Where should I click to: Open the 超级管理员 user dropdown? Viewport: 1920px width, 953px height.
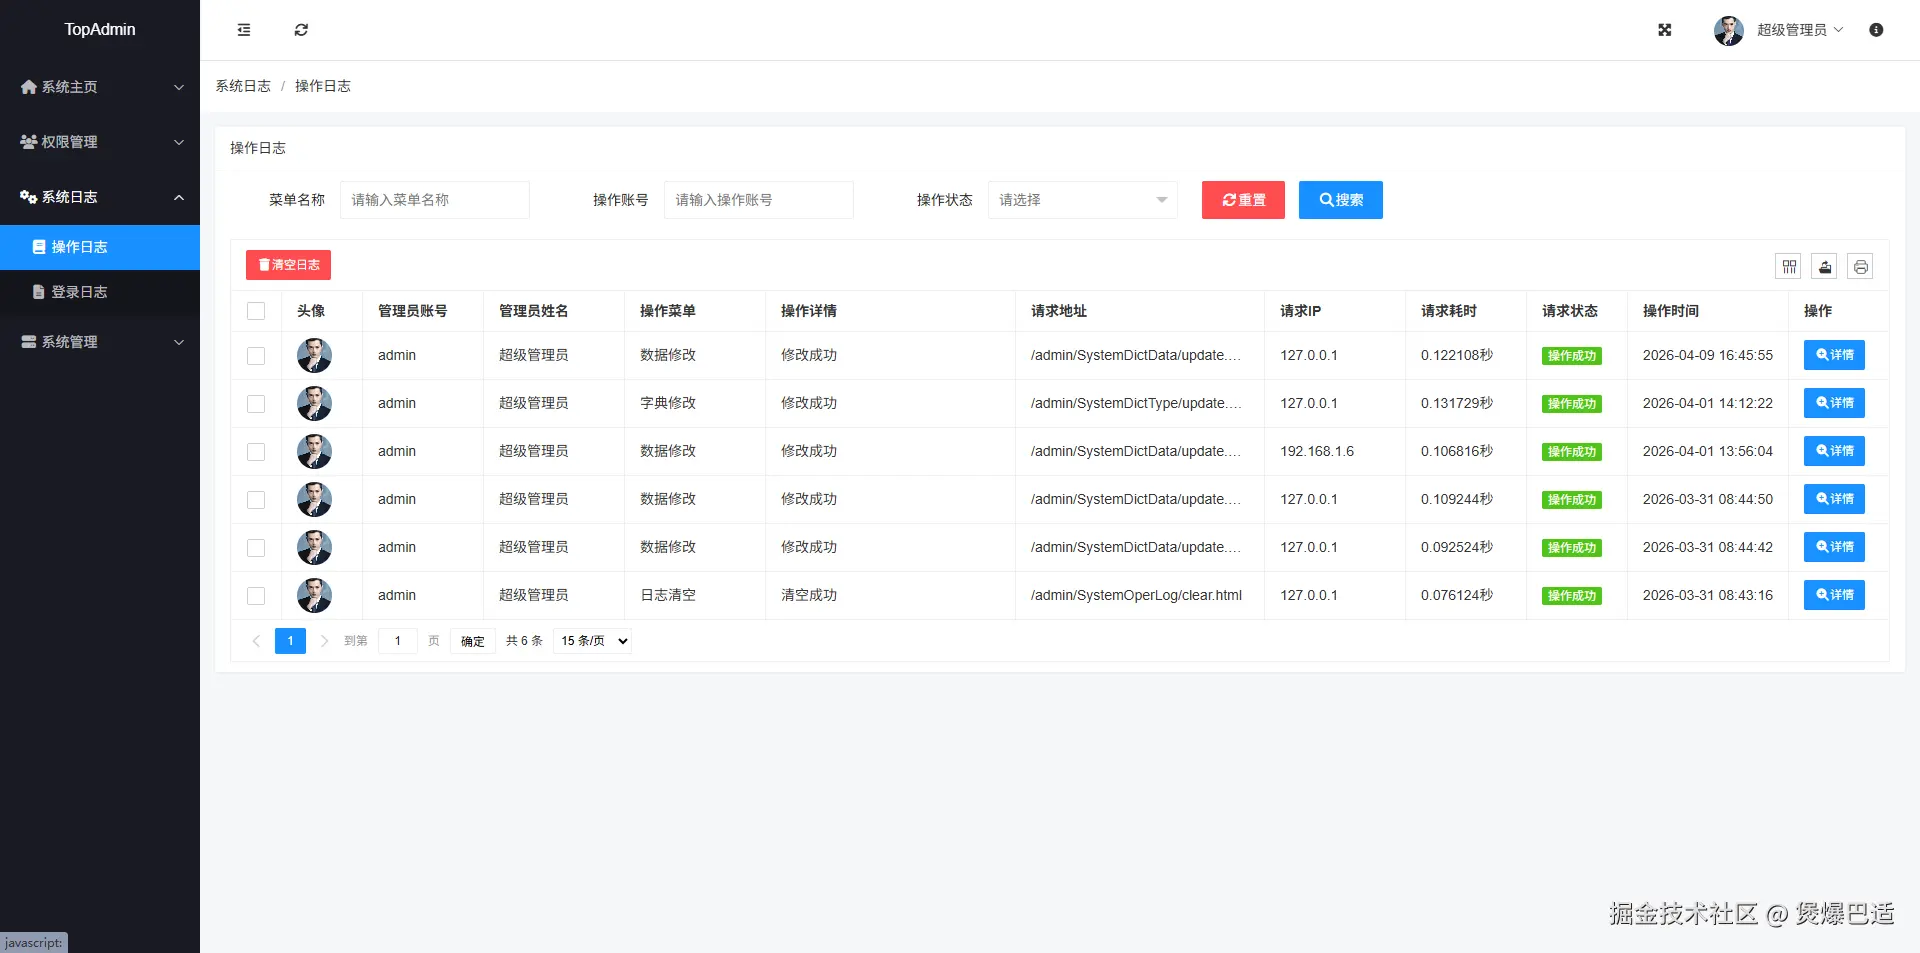(1800, 30)
